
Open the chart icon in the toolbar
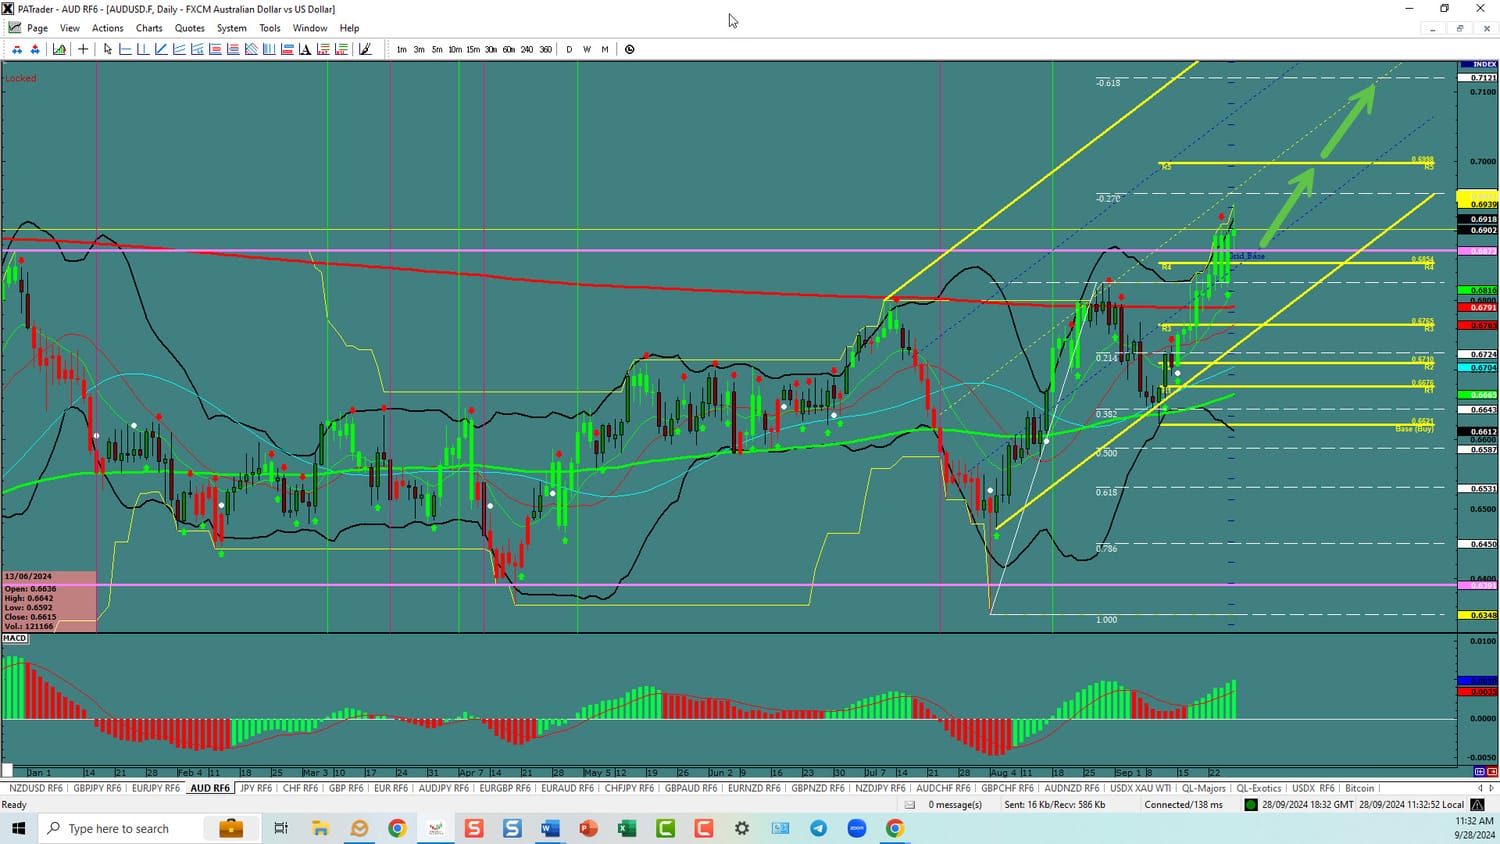coord(60,49)
